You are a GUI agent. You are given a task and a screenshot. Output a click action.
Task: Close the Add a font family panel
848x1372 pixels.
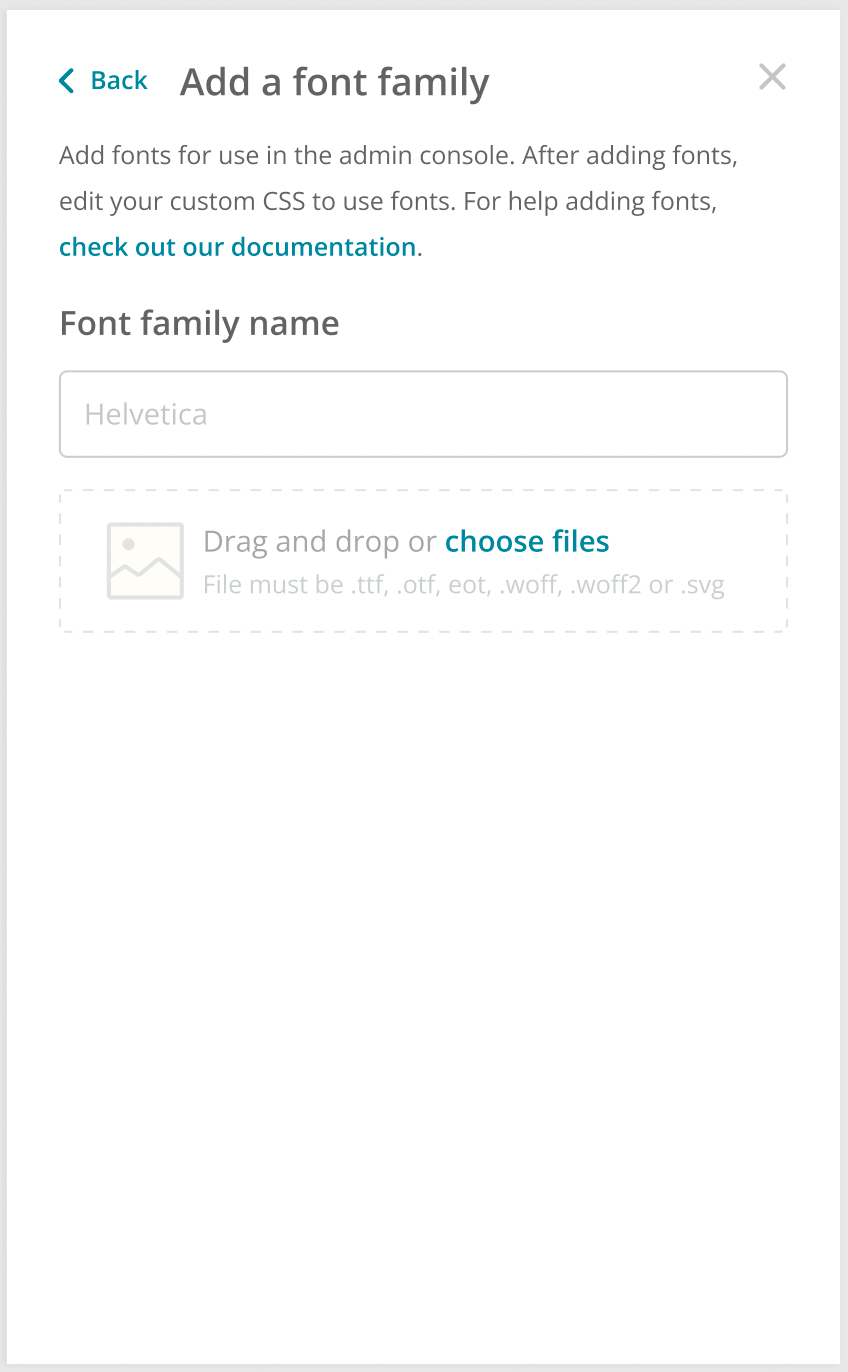click(x=772, y=77)
